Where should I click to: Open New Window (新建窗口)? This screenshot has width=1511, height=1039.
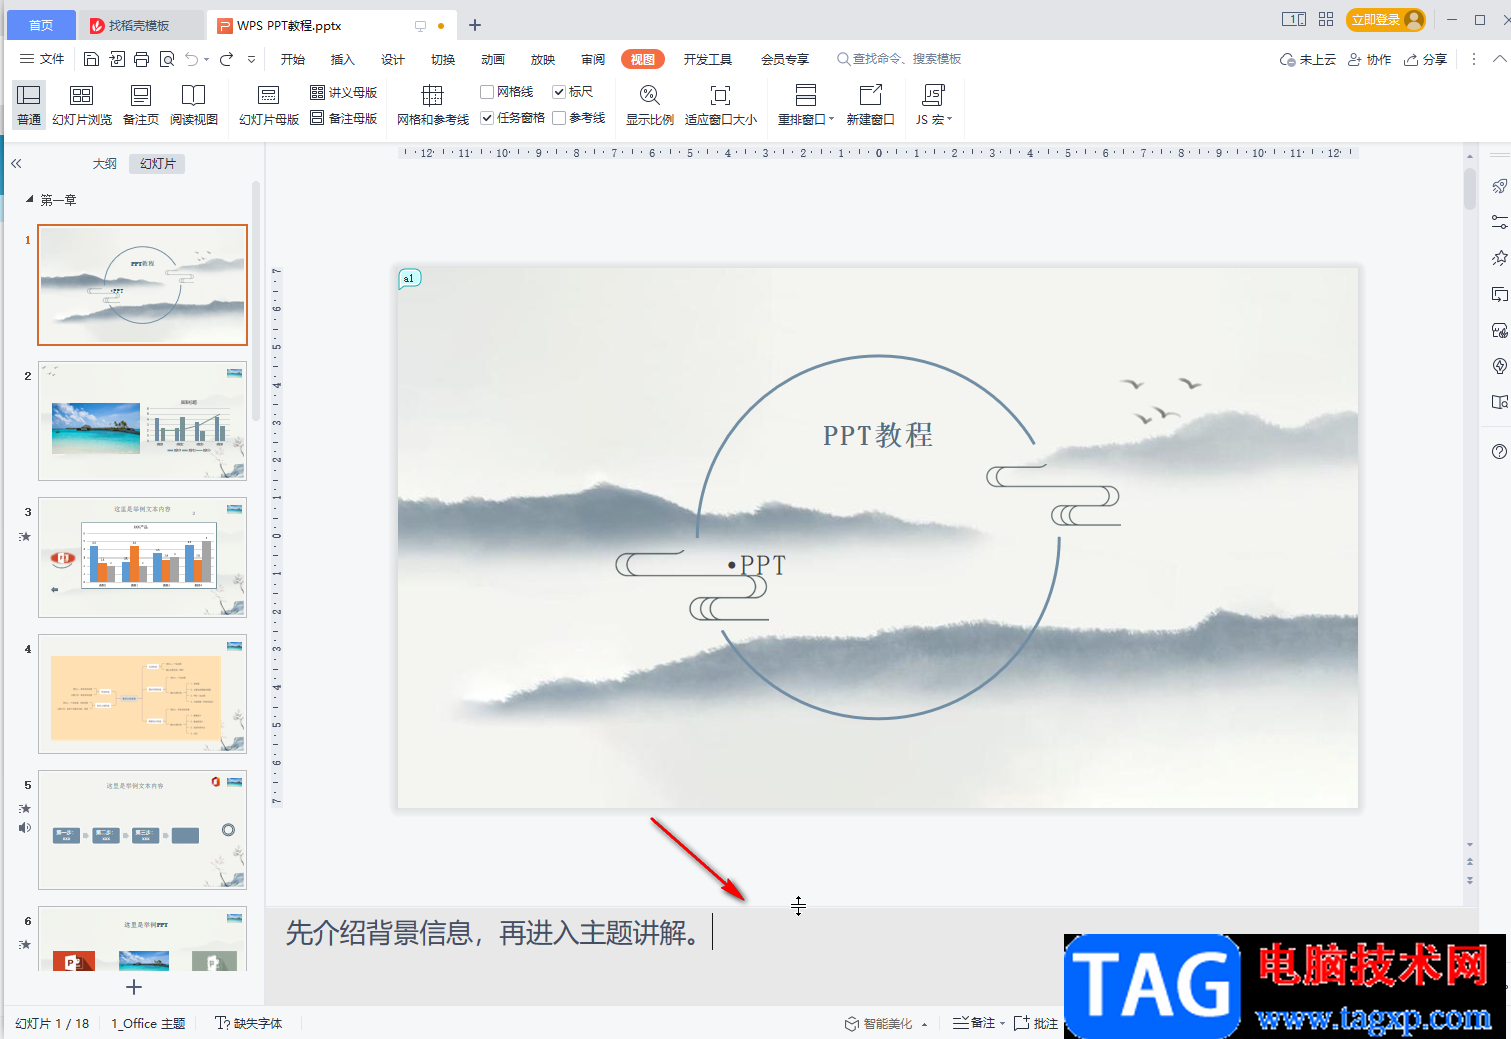click(870, 105)
